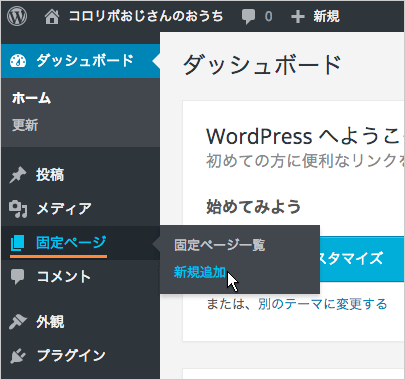This screenshot has width=405, height=380.
Task: Open ホーム under the dashboard menu
Action: pyautogui.click(x=31, y=98)
